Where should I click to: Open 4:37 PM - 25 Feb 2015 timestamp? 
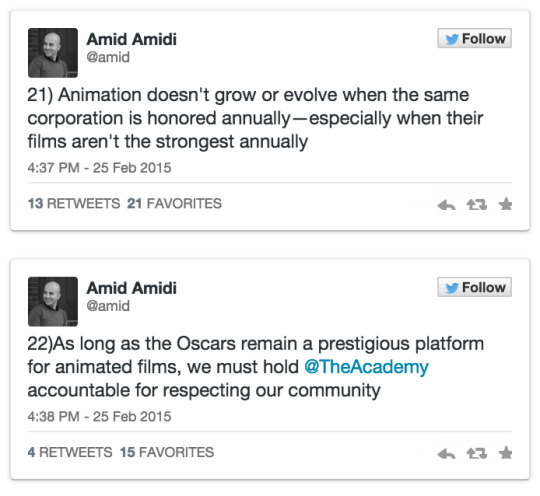click(100, 168)
